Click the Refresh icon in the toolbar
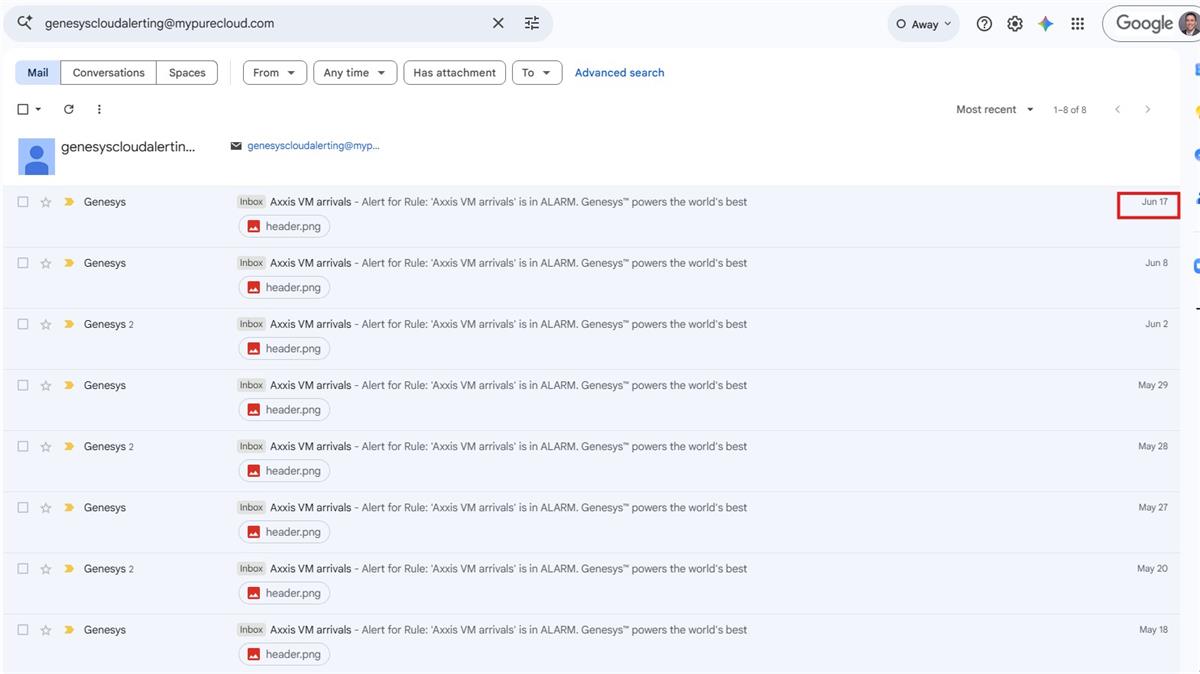 69,109
